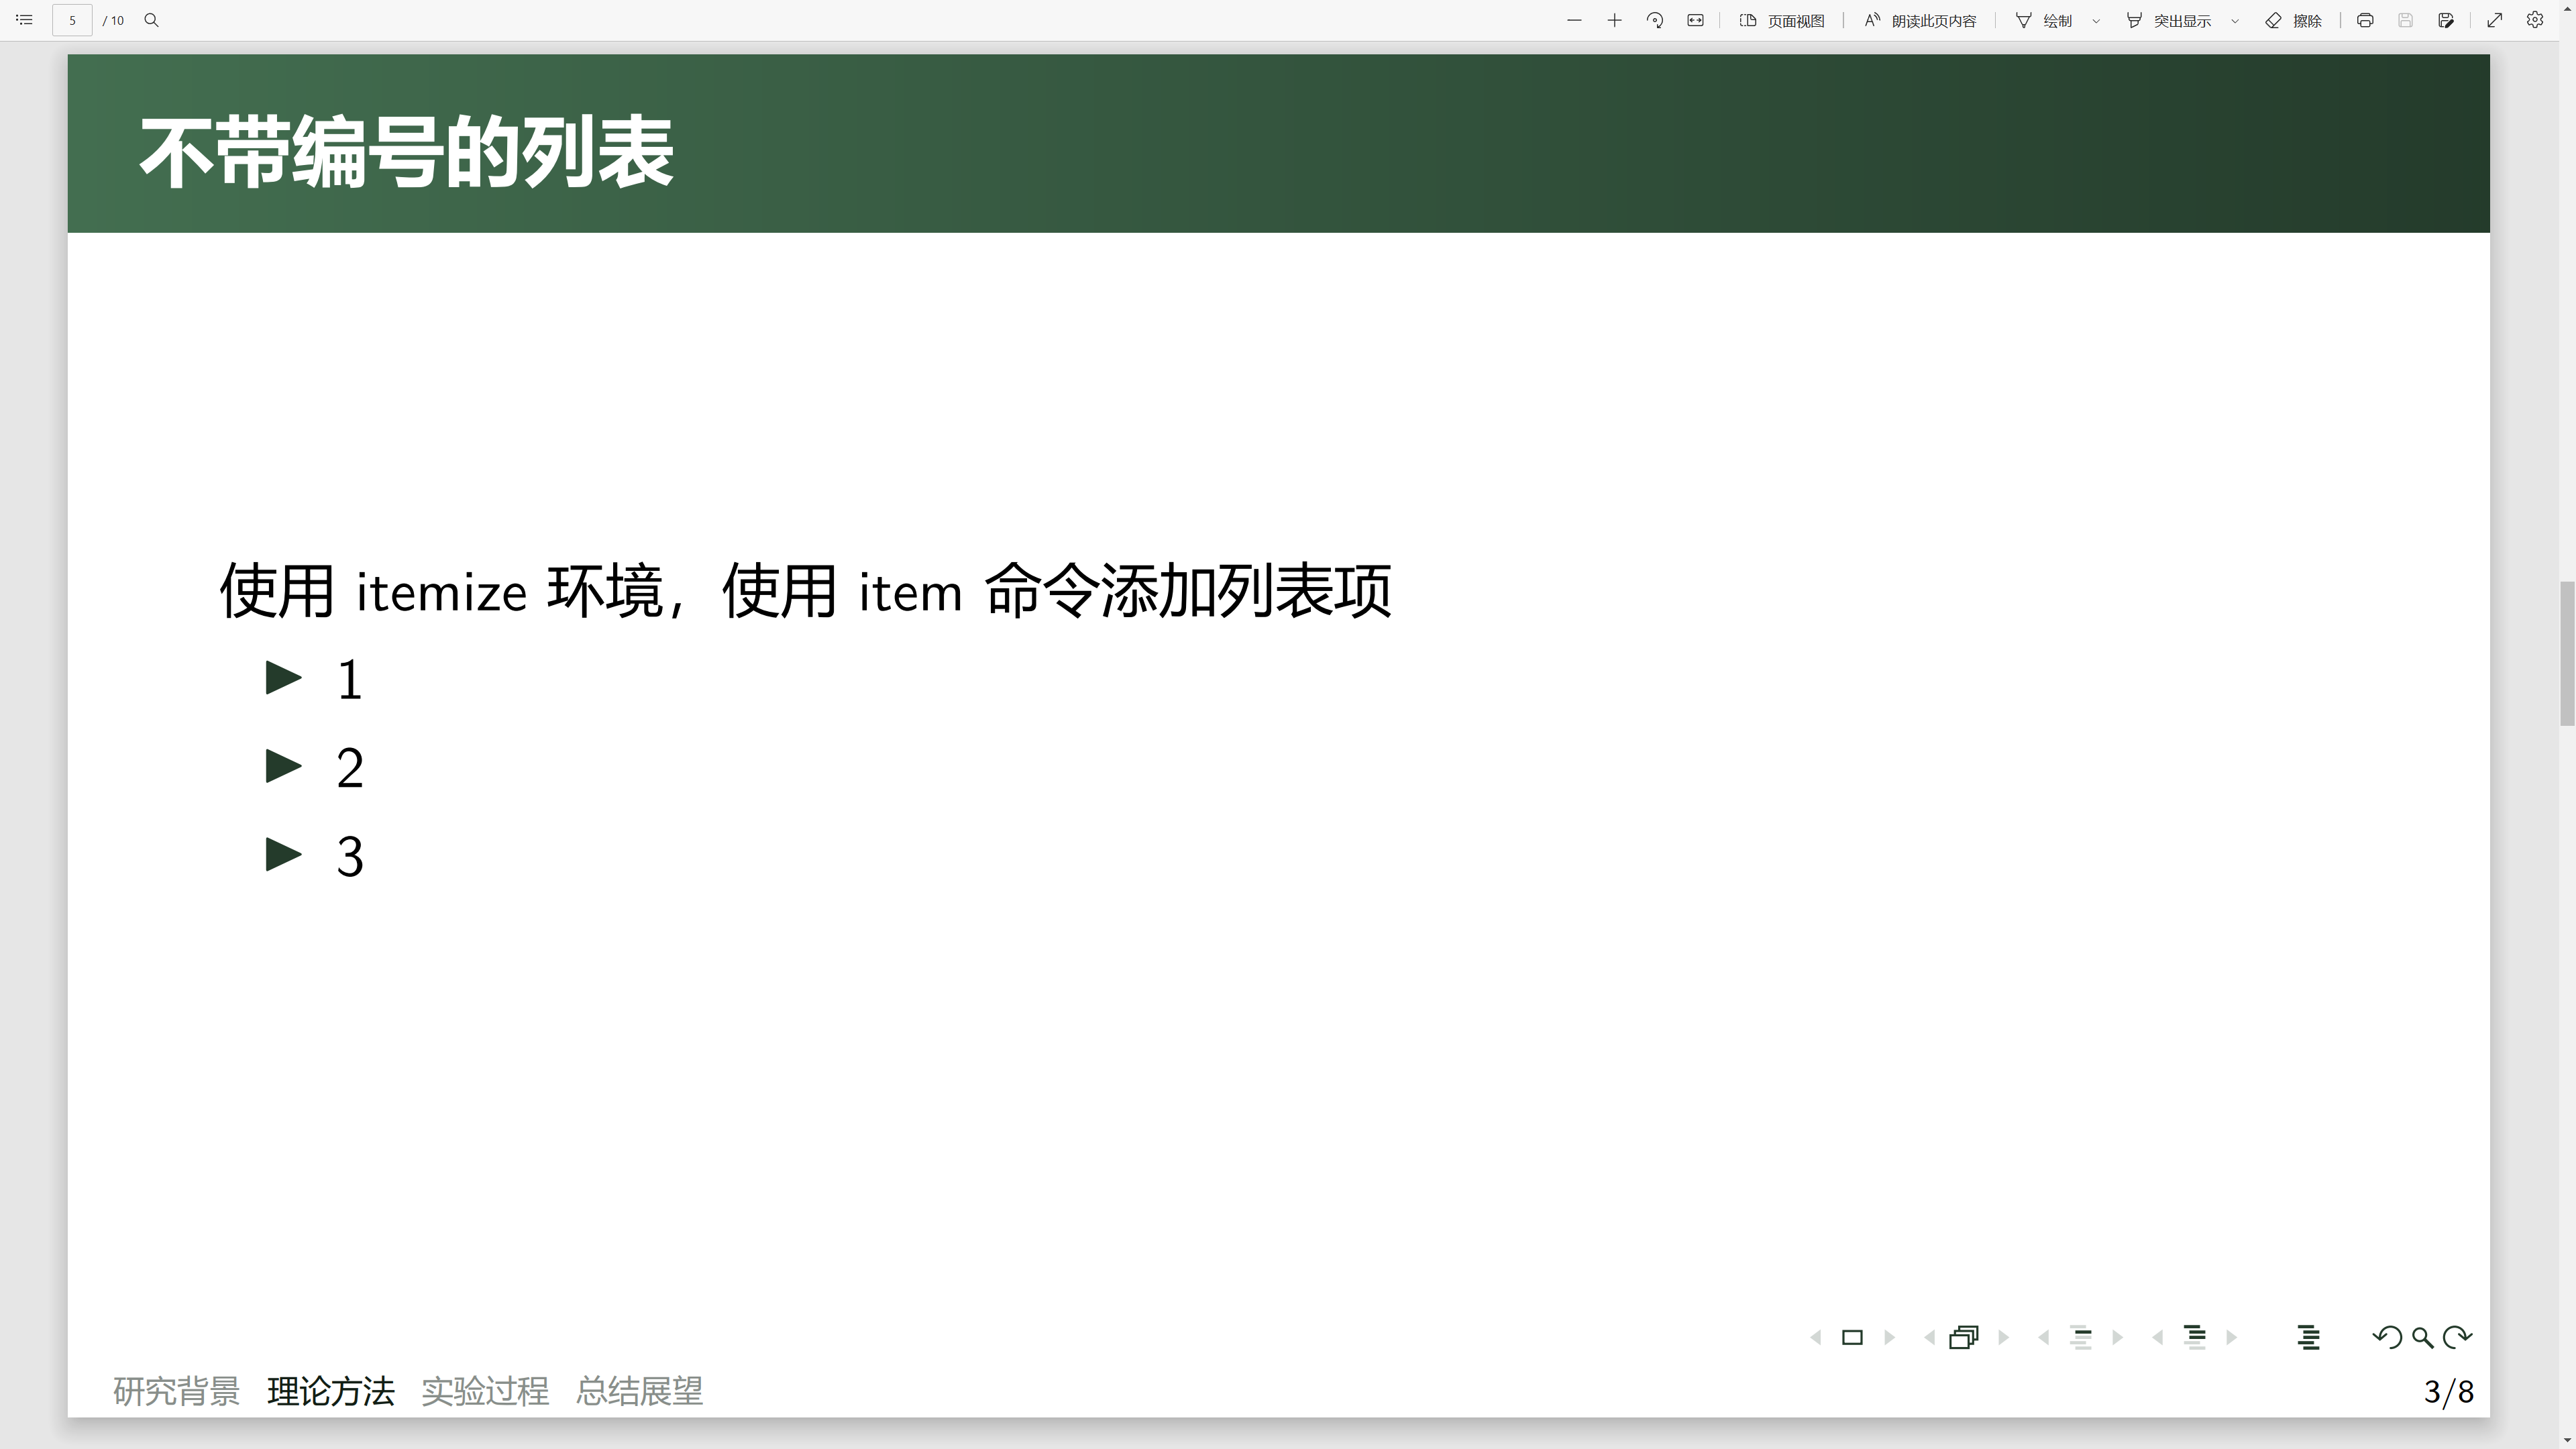Screen dimensions: 2576x1449
Task: Zoom in with the plus icon
Action: point(1614,20)
